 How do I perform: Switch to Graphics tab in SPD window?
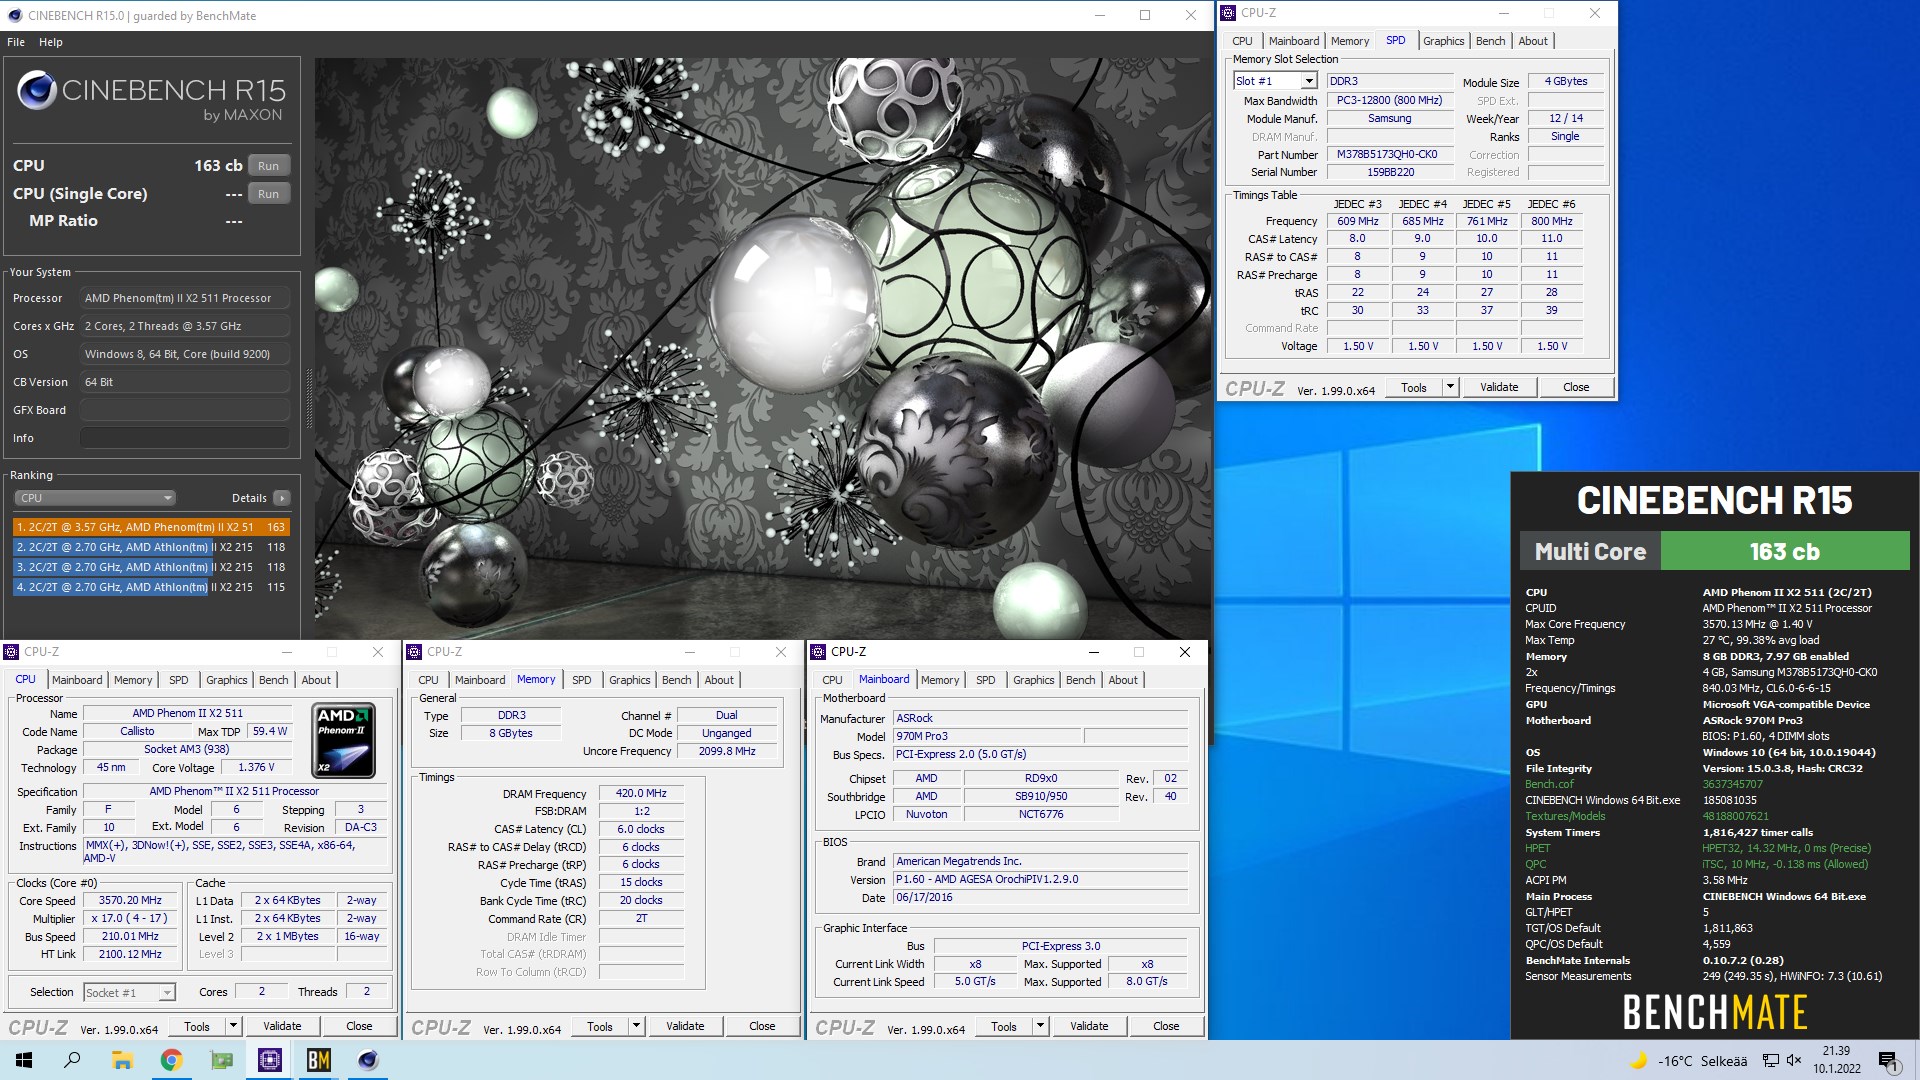1443,41
